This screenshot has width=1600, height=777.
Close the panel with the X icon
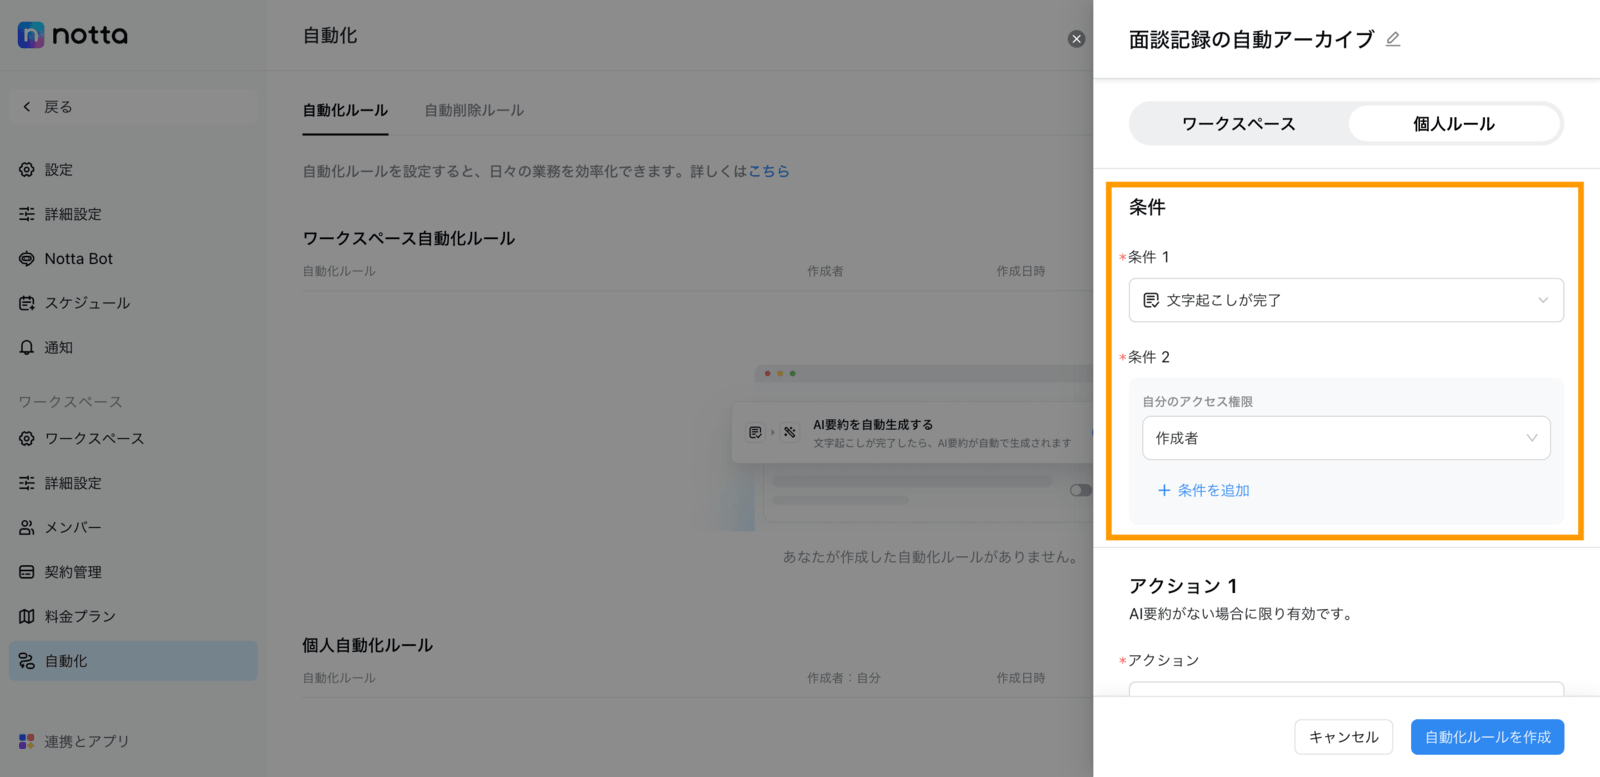click(x=1076, y=39)
